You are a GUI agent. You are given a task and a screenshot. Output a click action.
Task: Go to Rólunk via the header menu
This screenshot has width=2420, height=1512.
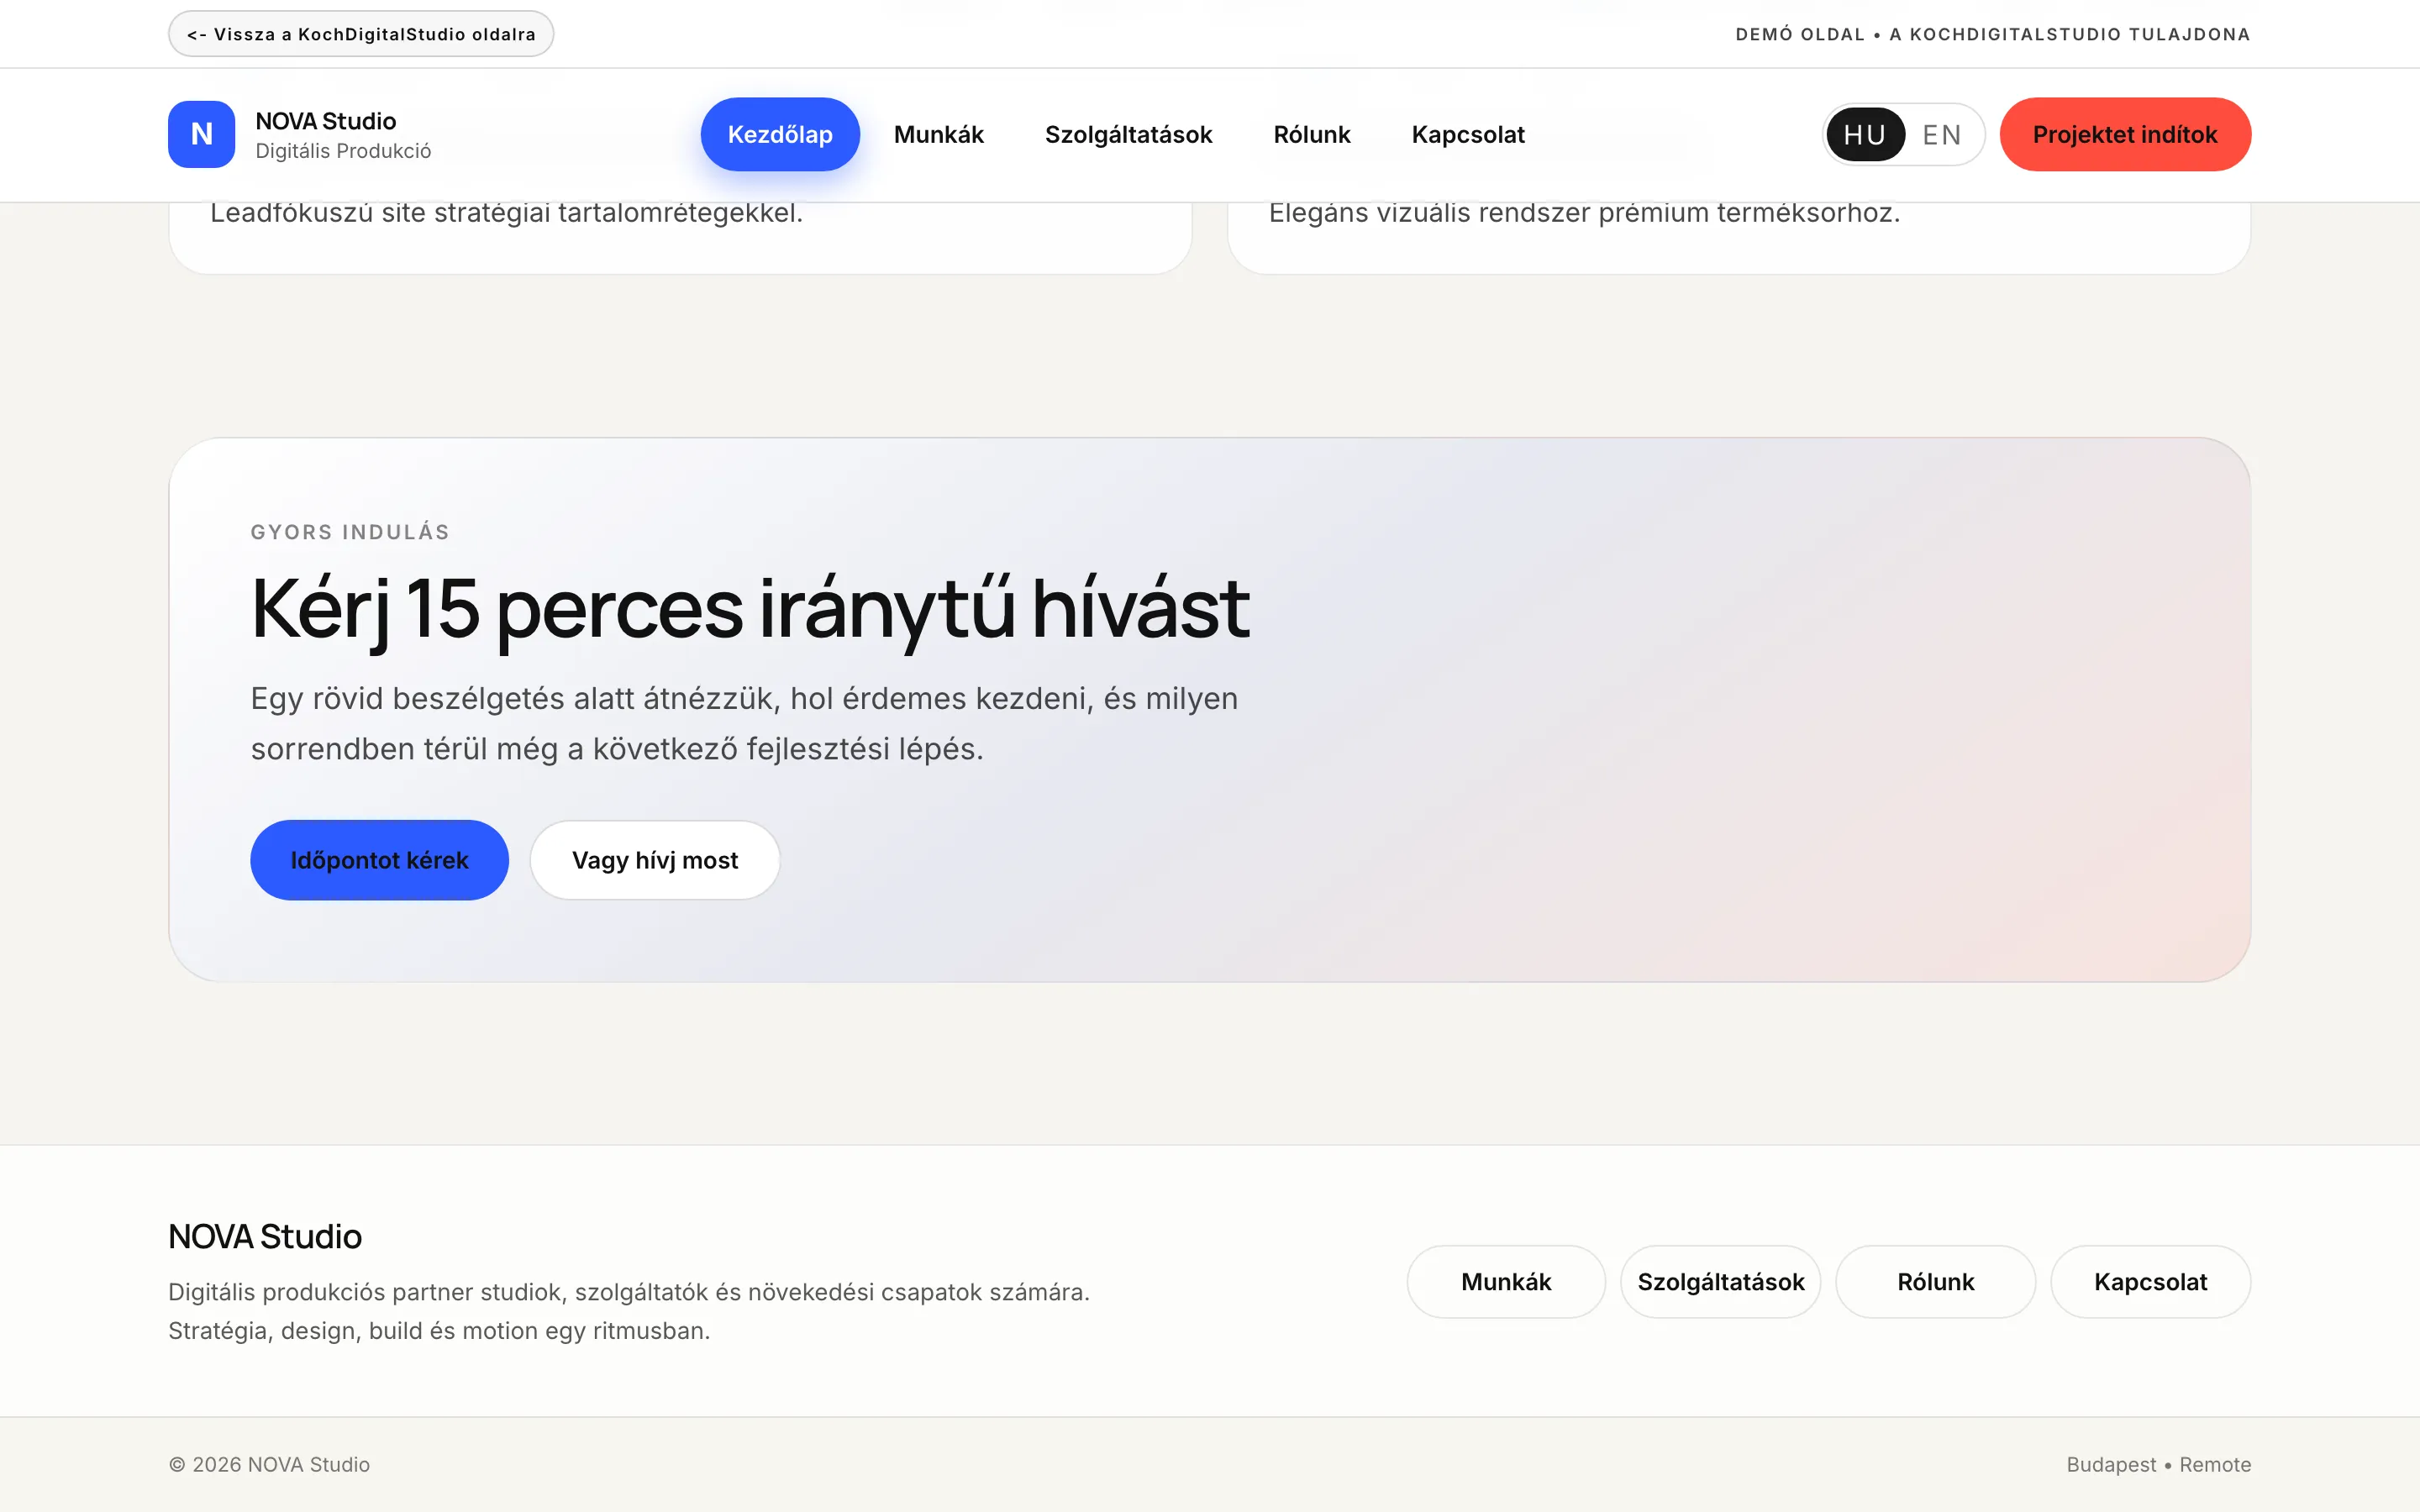1312,134
